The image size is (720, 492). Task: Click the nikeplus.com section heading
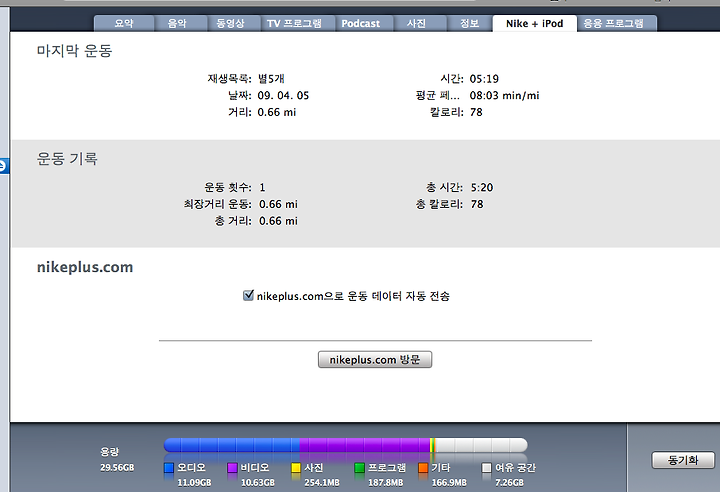[x=85, y=267]
